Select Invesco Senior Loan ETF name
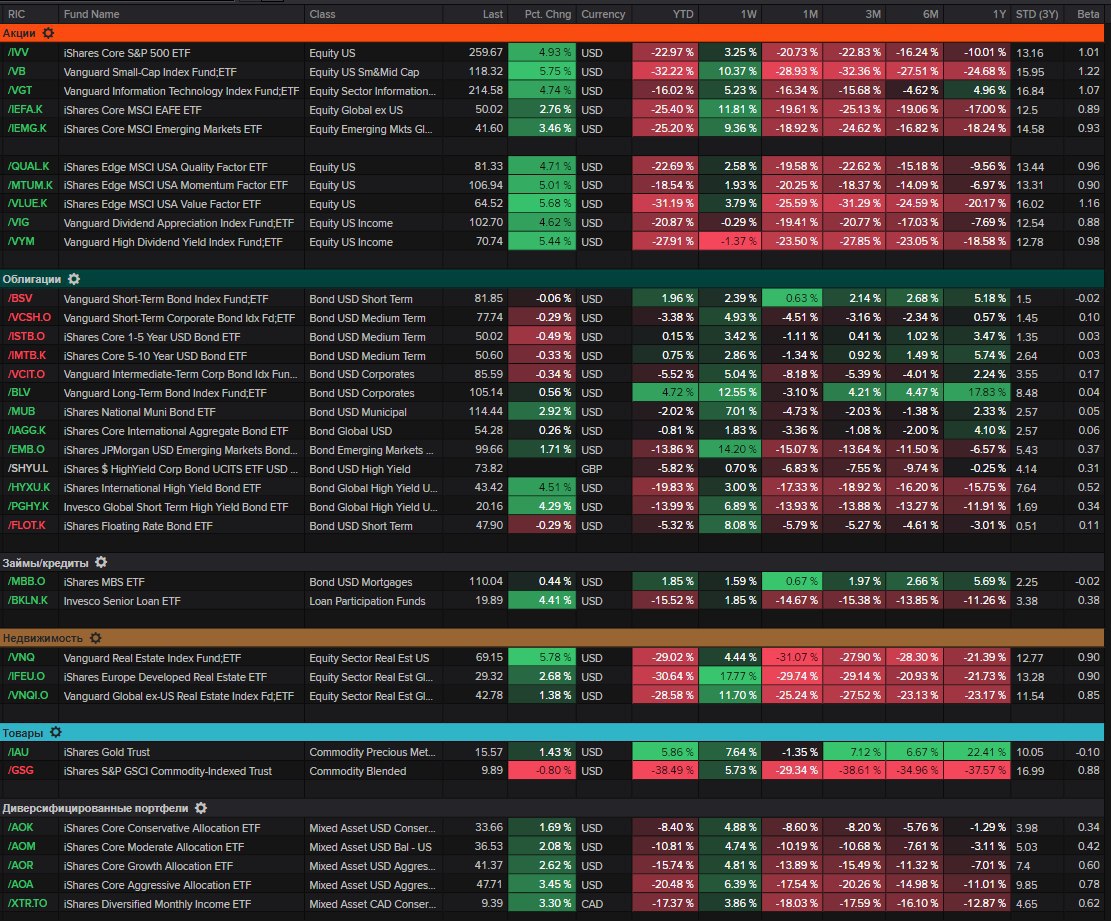 coord(122,601)
